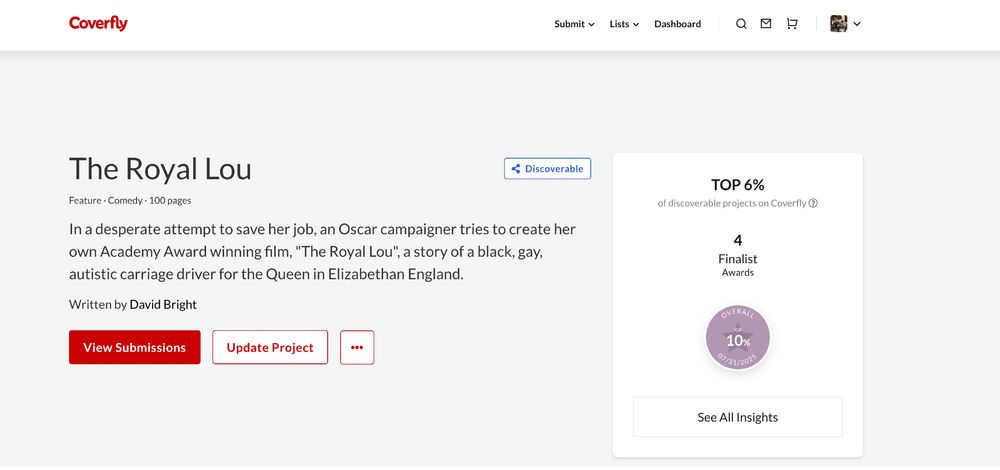This screenshot has height=470, width=1000.
Task: Click the purple Overall Top 10% badge
Action: click(738, 338)
